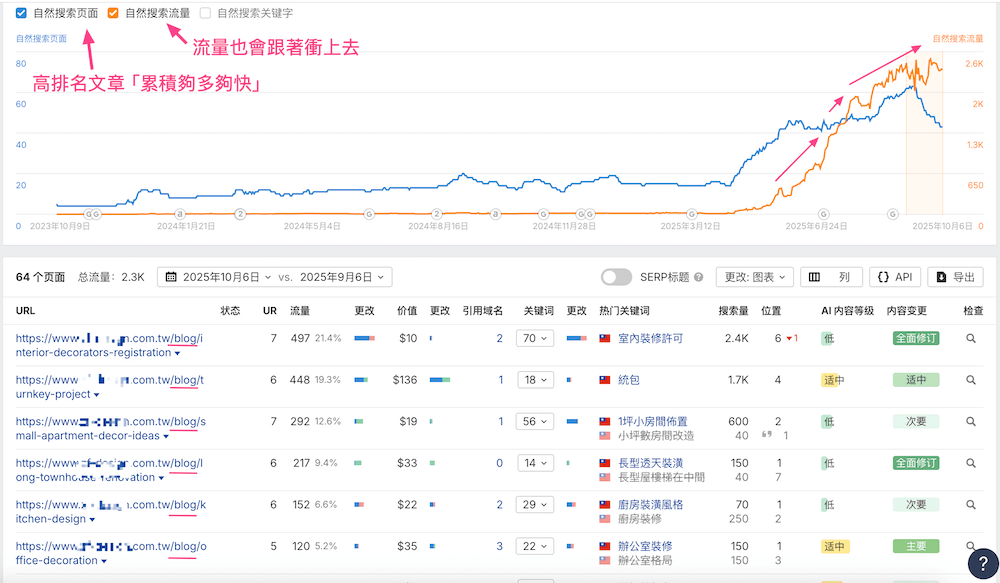Click the 搜索量 column header

[x=733, y=311]
